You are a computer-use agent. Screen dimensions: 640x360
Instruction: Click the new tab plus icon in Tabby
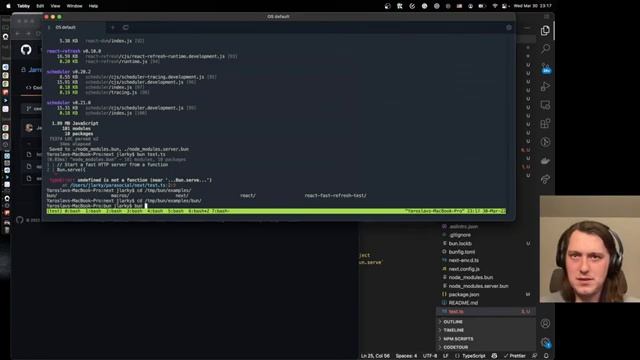click(x=113, y=27)
